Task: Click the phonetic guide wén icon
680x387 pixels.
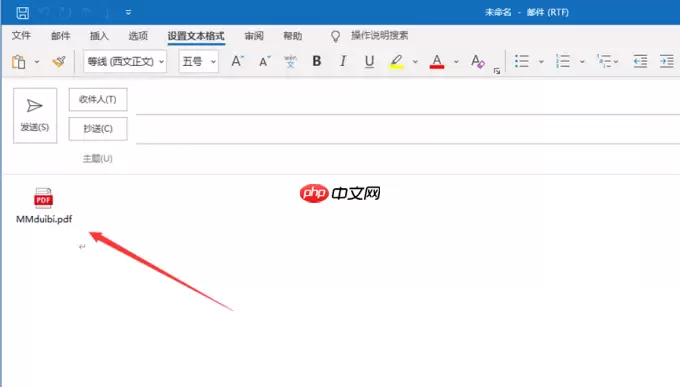Action: tap(290, 62)
